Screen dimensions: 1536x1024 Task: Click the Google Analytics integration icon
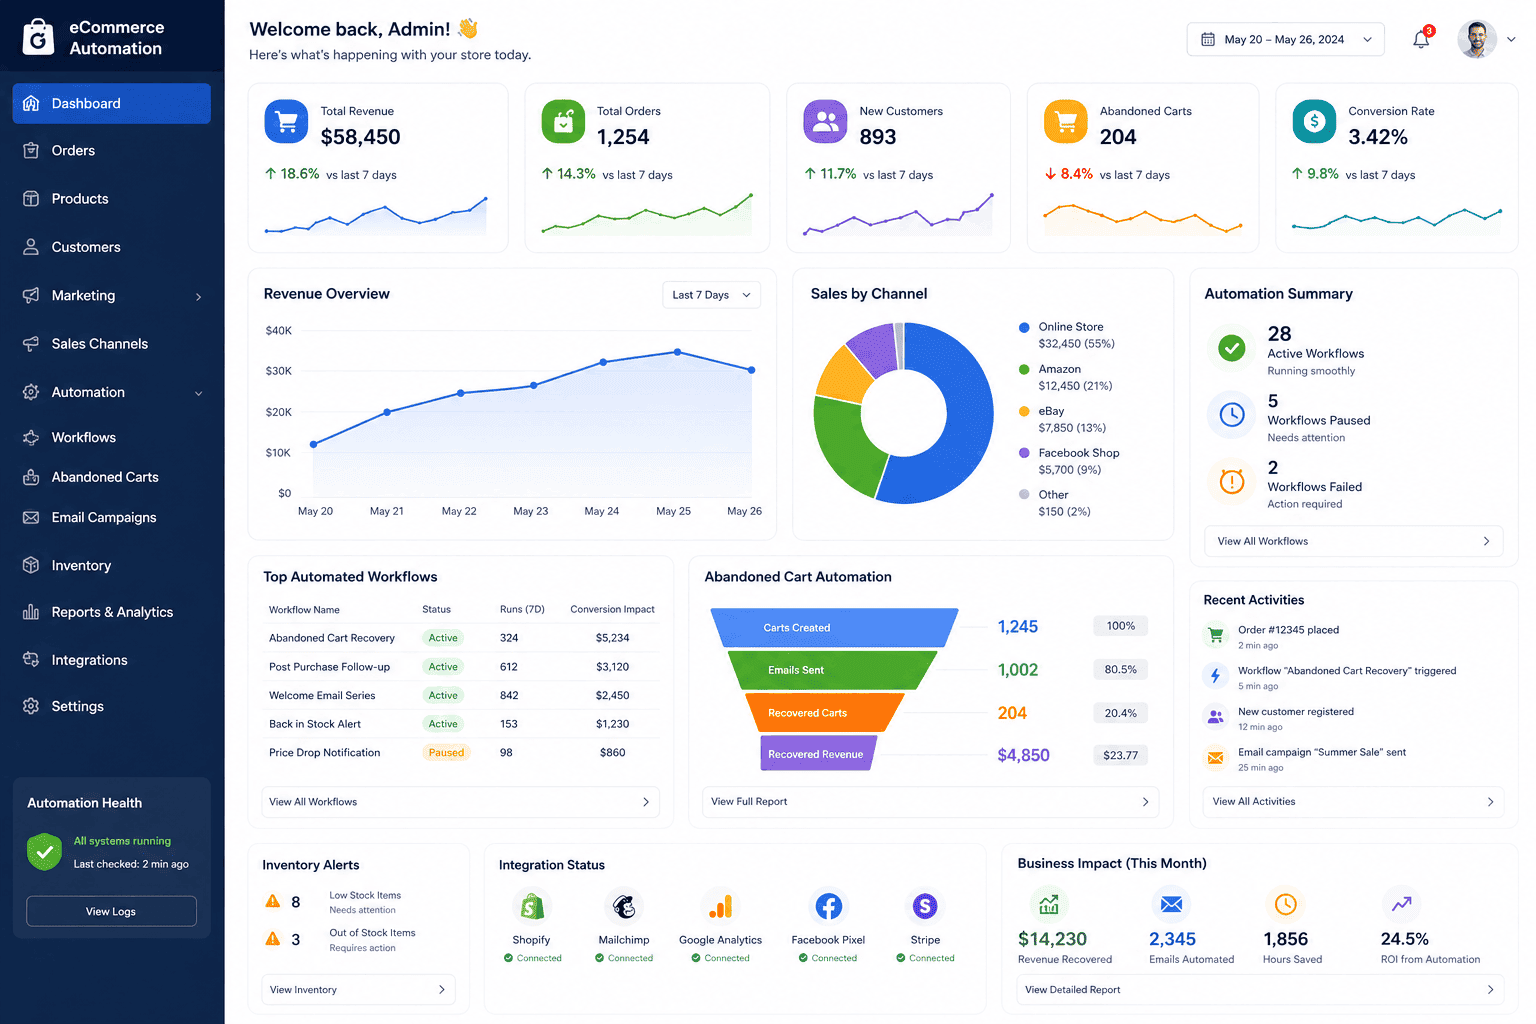pyautogui.click(x=720, y=907)
